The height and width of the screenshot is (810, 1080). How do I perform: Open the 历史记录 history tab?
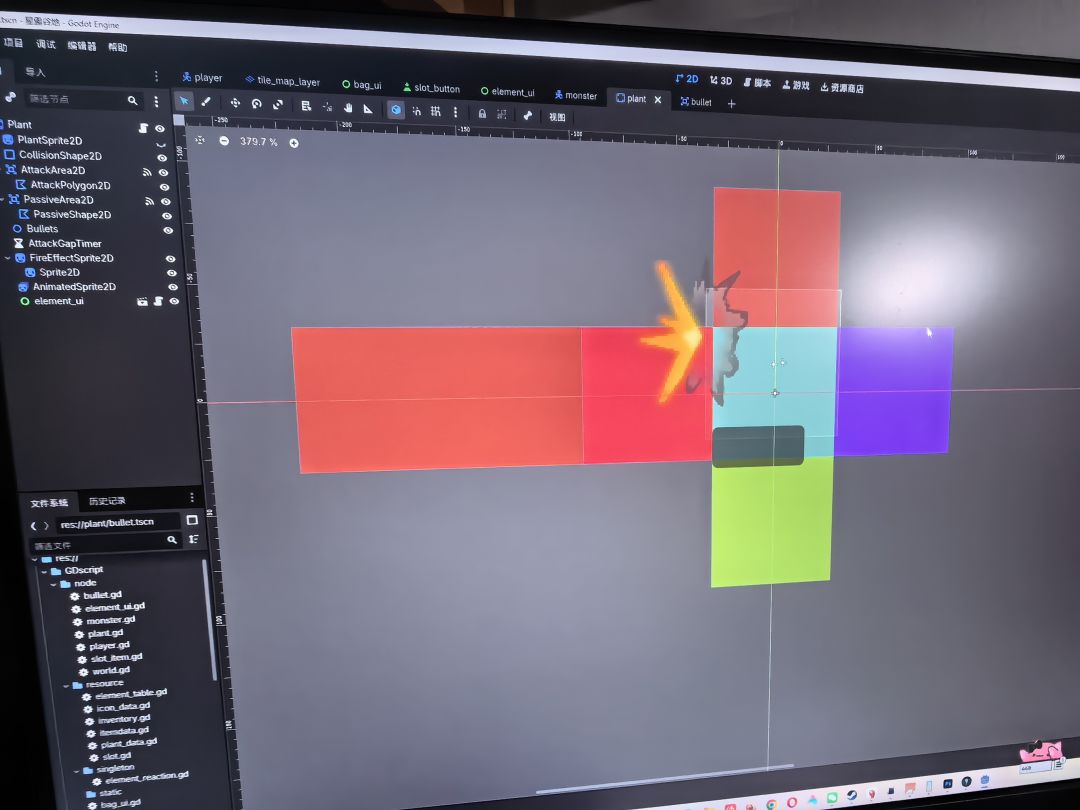(x=107, y=501)
